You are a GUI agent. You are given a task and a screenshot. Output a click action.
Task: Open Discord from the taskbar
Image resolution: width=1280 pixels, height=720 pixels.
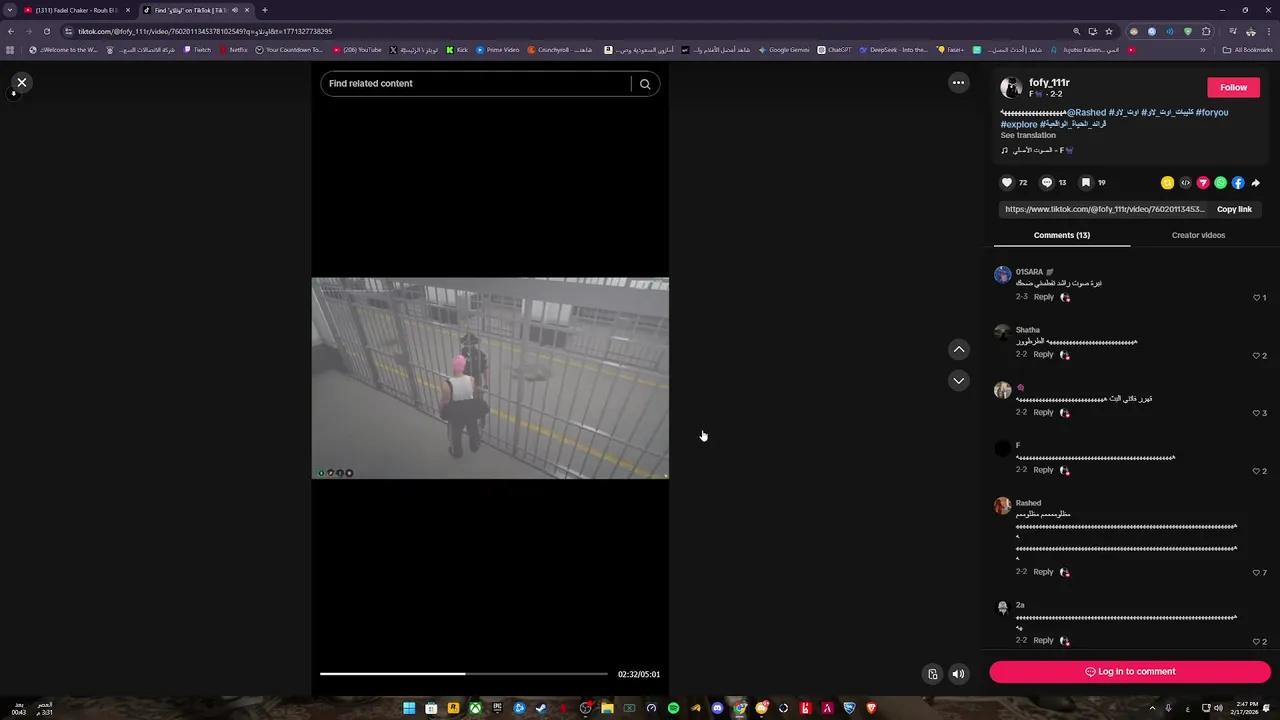(x=717, y=708)
